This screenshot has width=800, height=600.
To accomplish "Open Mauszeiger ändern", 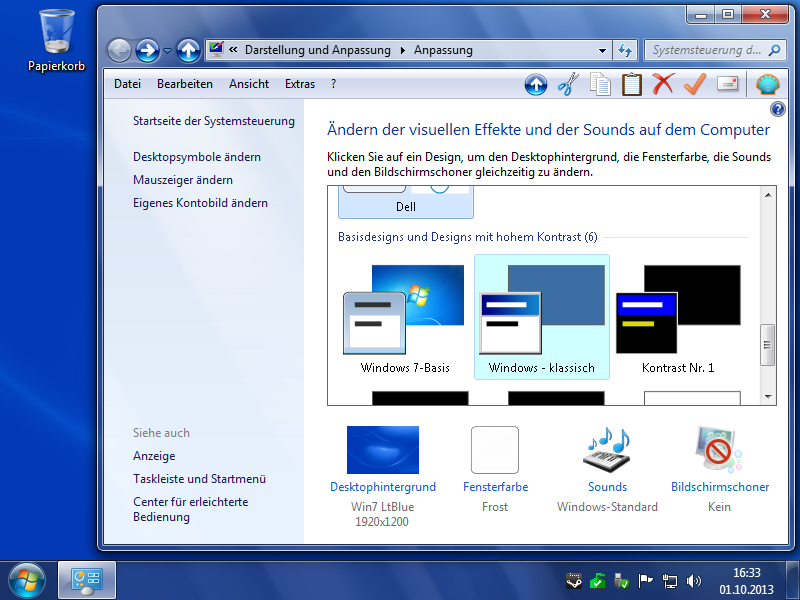I will 183,180.
